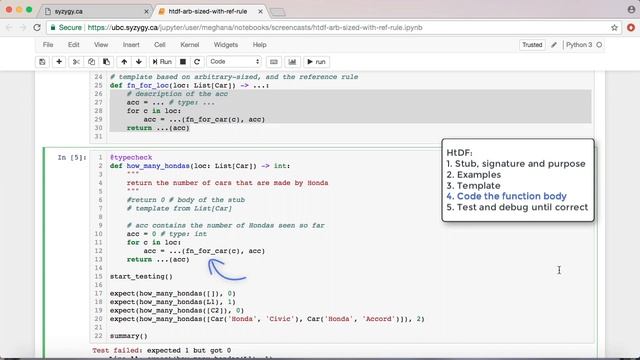Screen dimensions: 640x360
Task: Open the Insert menu
Action: tap(131, 45)
